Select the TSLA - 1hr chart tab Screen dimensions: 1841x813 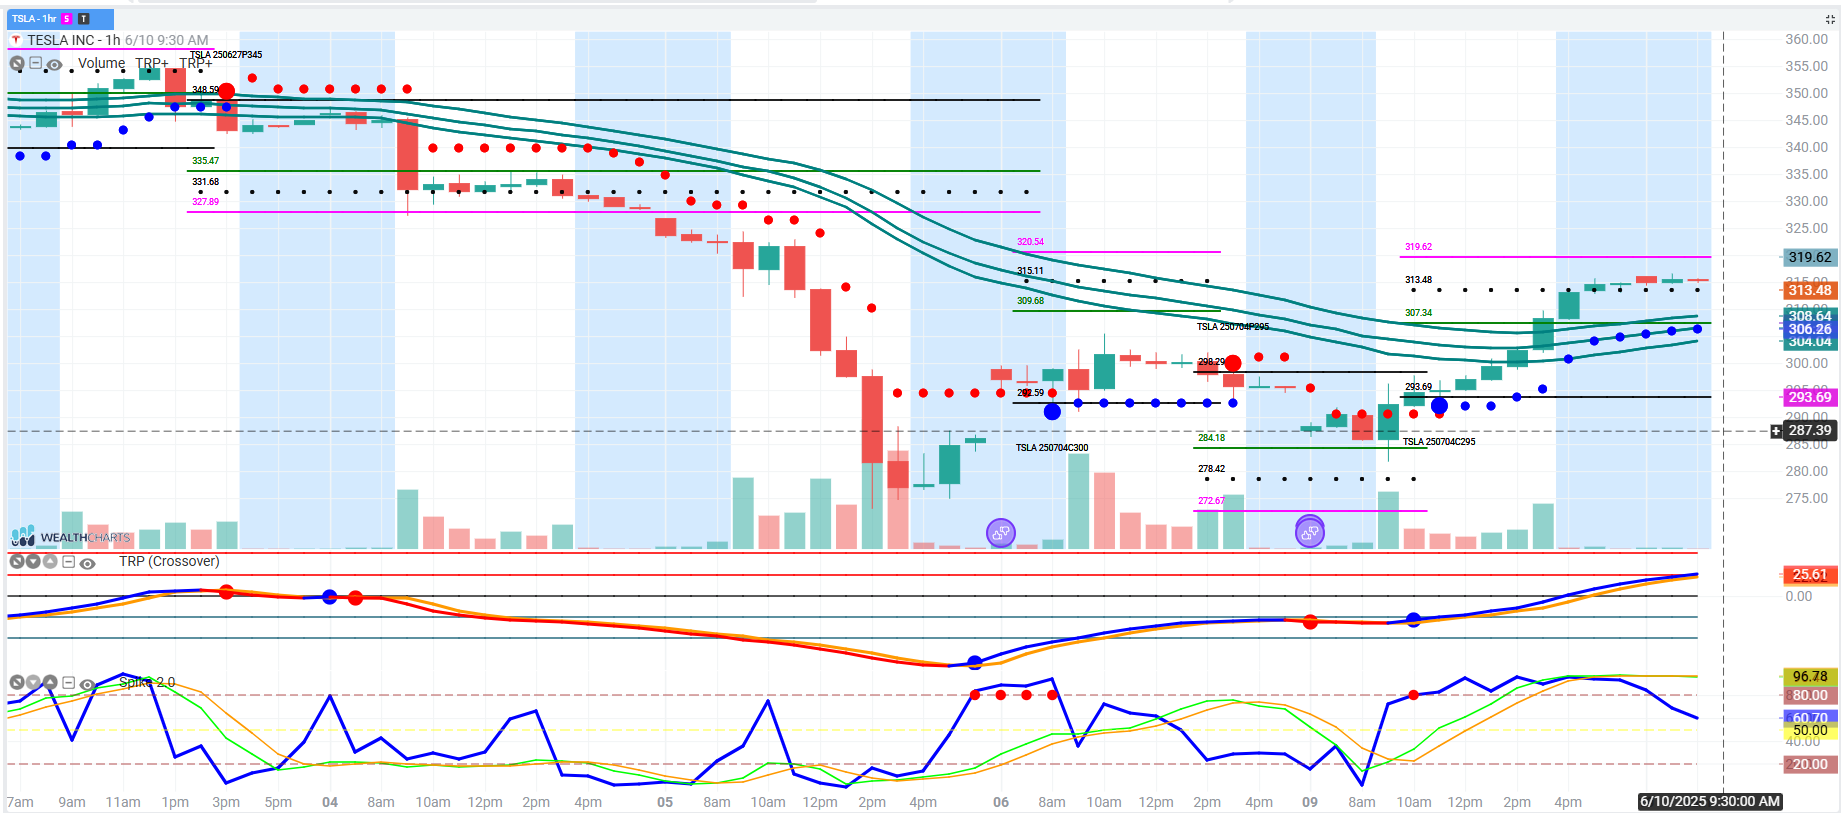tap(34, 19)
